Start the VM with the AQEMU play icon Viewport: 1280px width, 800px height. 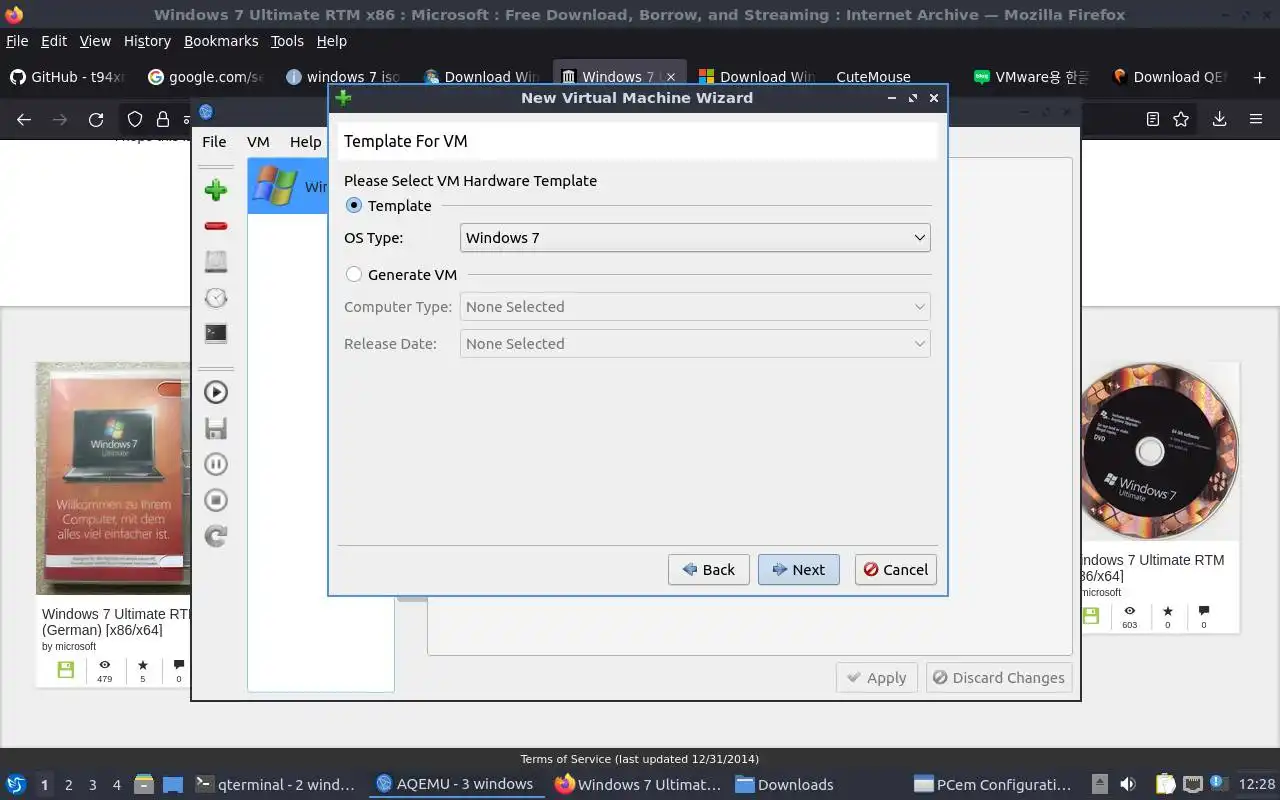point(216,392)
